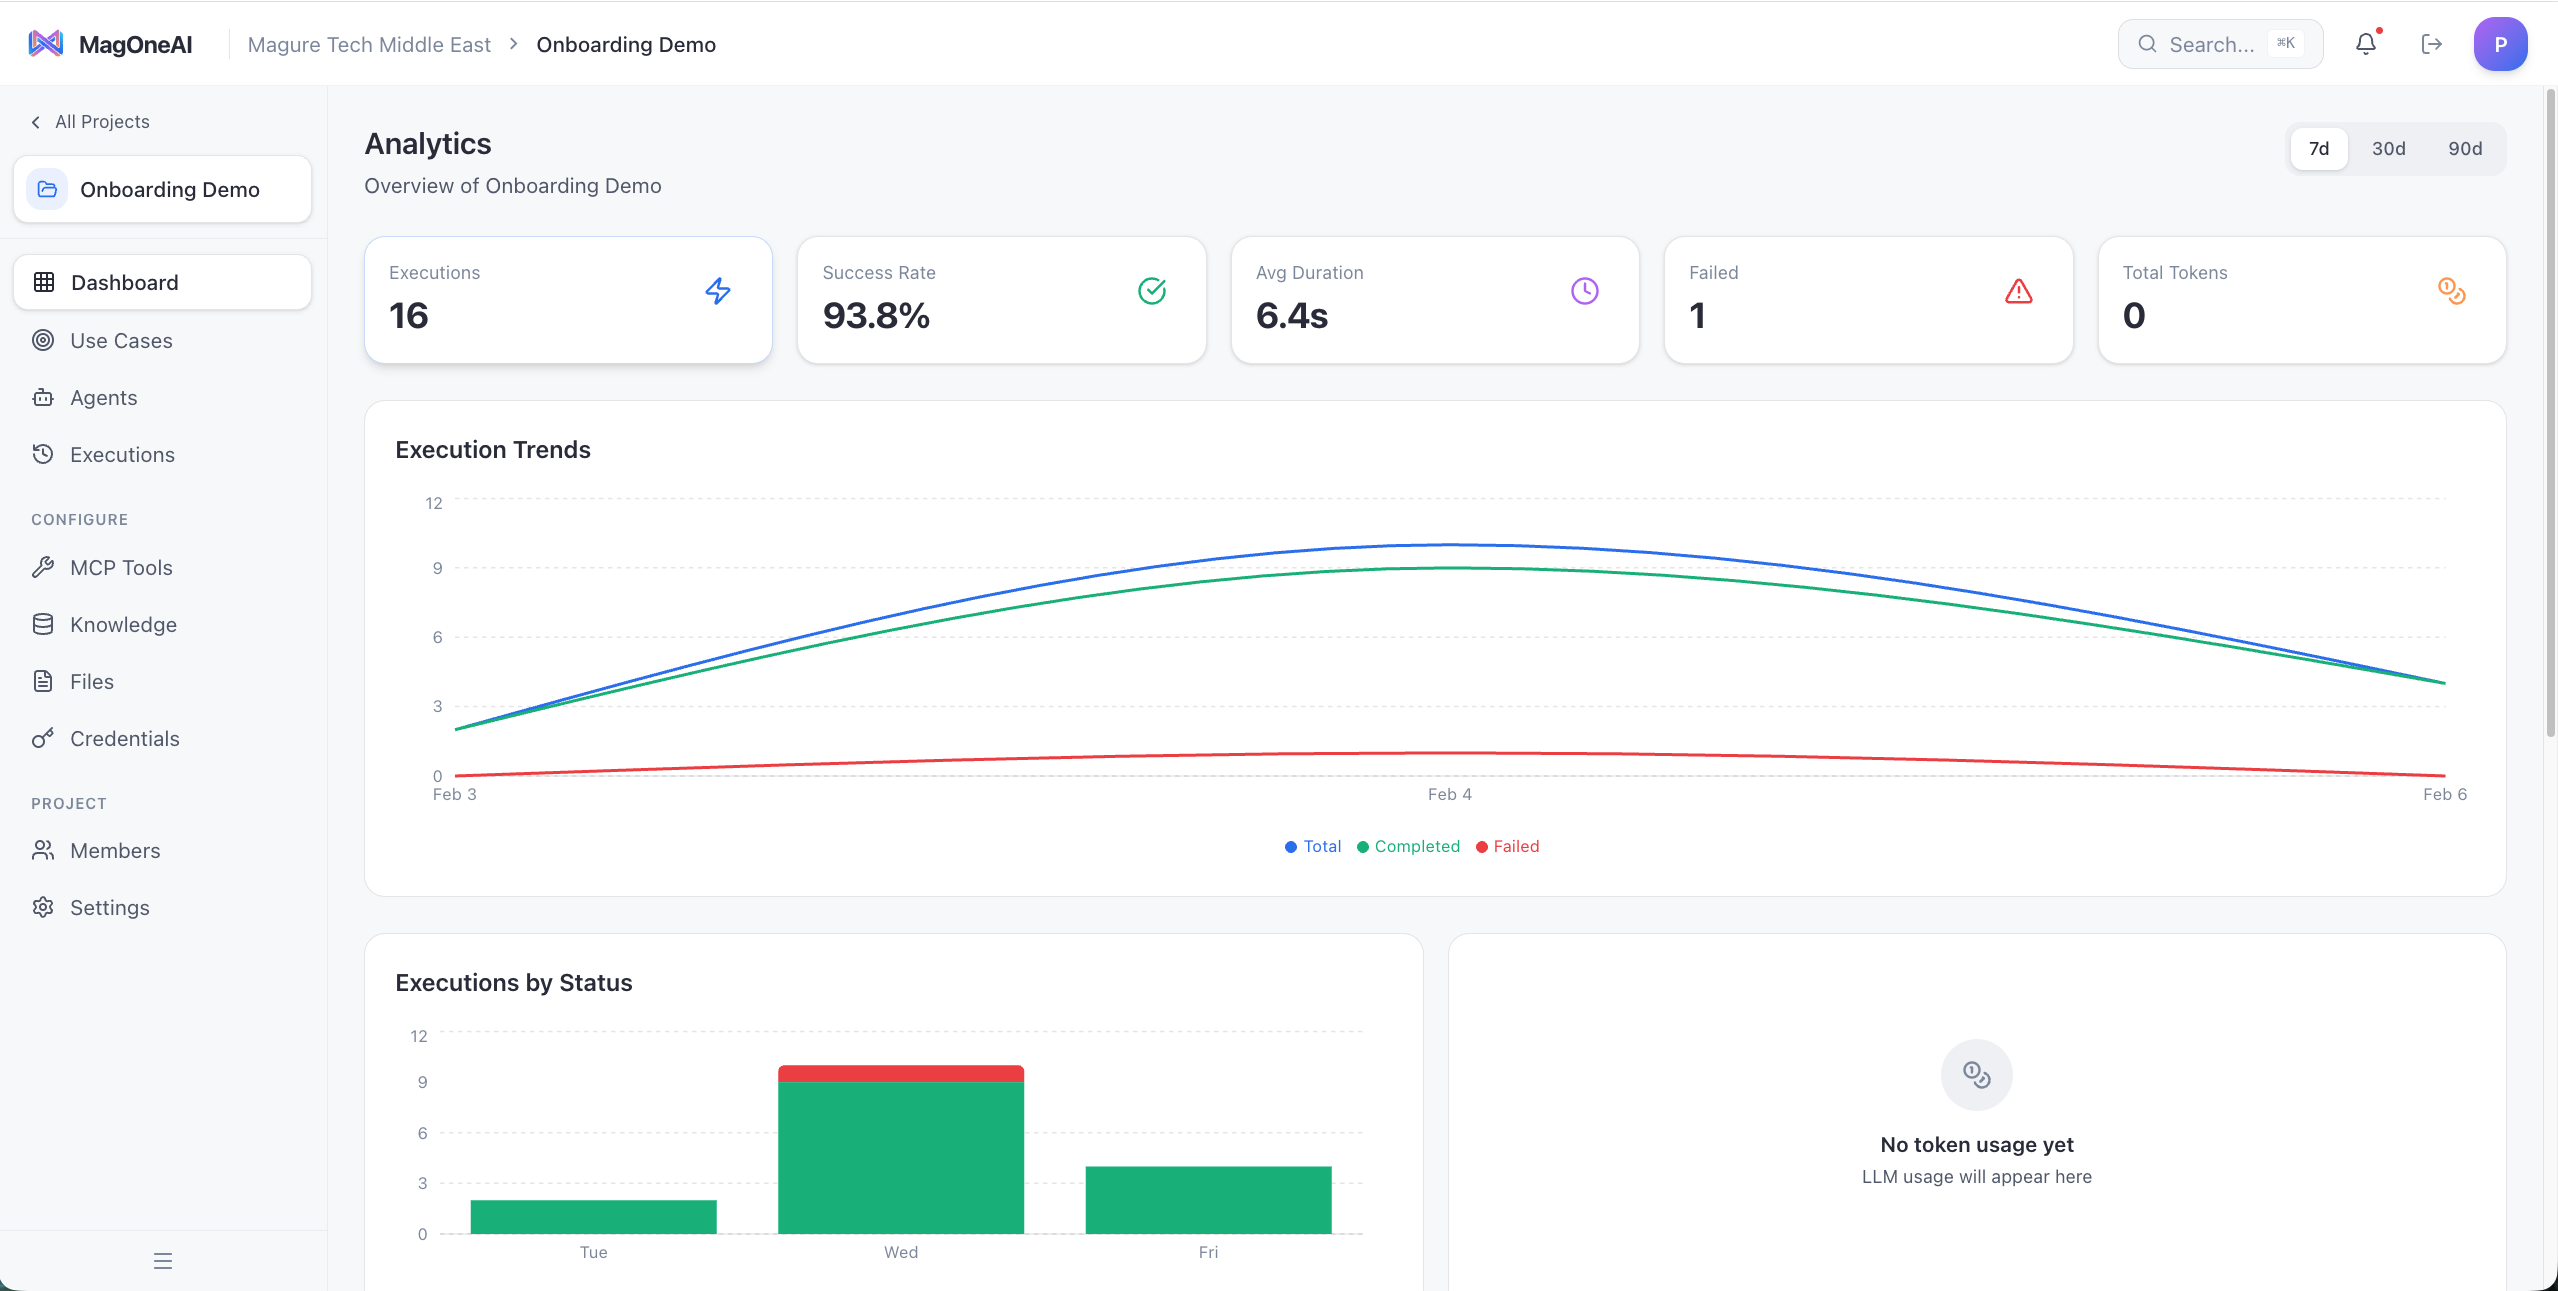Click the coin icon on Total Tokens card
Image resolution: width=2558 pixels, height=1291 pixels.
coord(2450,291)
